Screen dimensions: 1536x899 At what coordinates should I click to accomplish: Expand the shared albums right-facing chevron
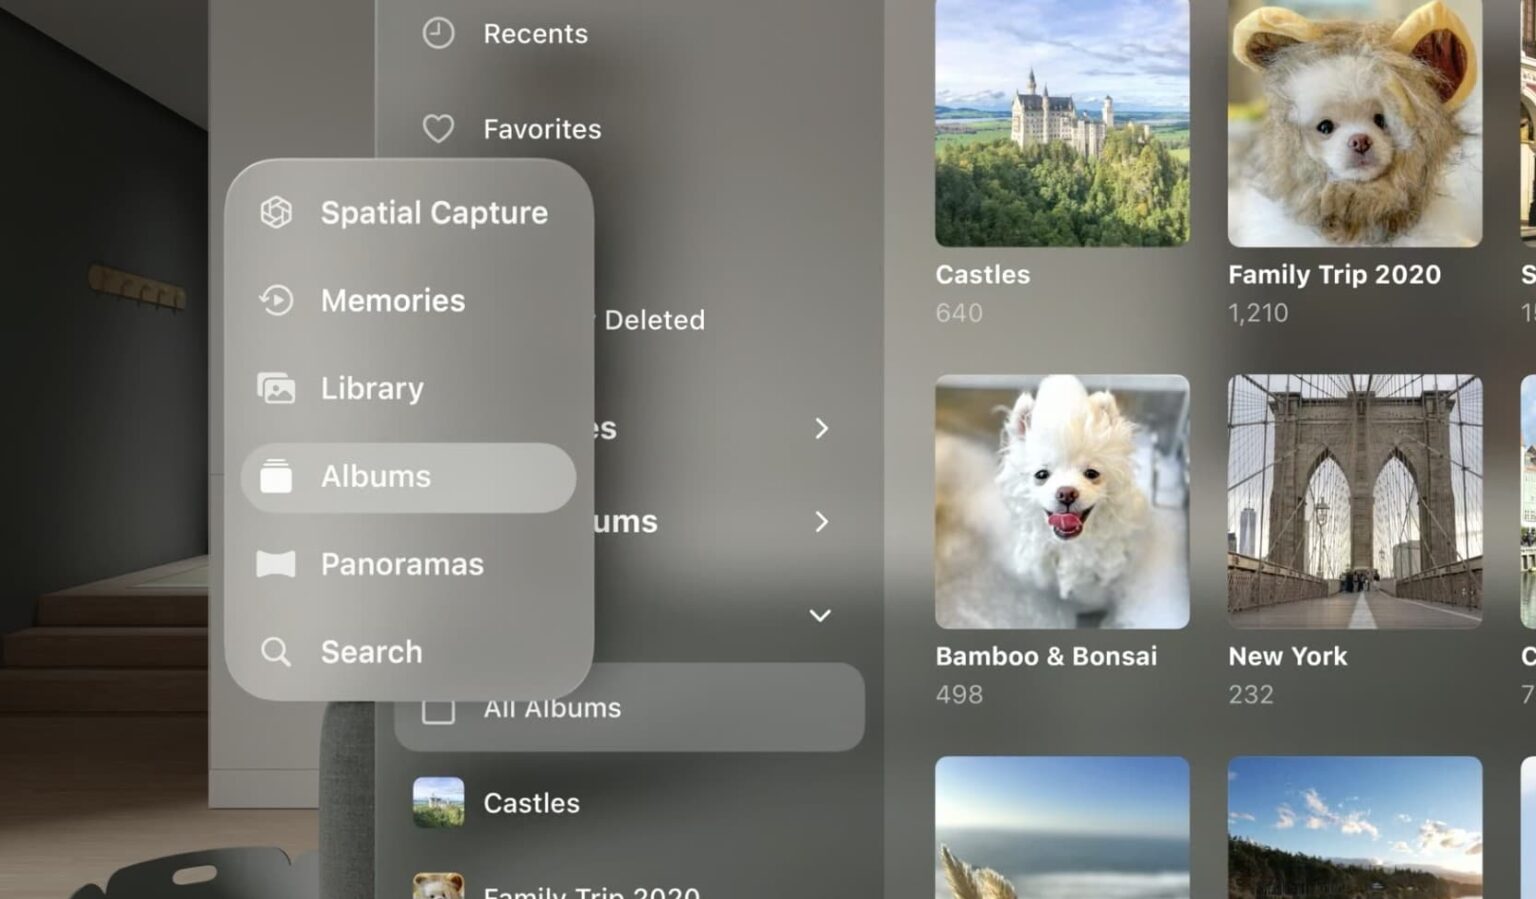click(822, 522)
